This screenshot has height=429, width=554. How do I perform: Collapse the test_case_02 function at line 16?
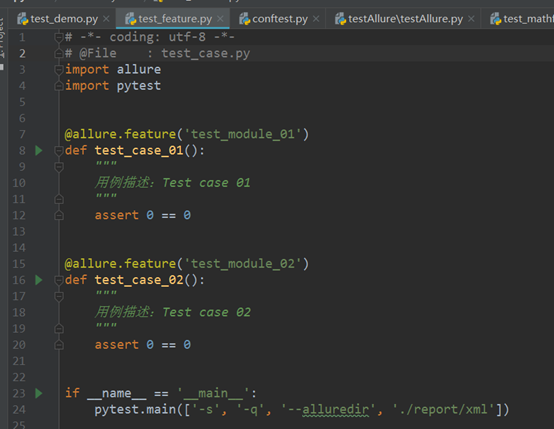coord(59,280)
